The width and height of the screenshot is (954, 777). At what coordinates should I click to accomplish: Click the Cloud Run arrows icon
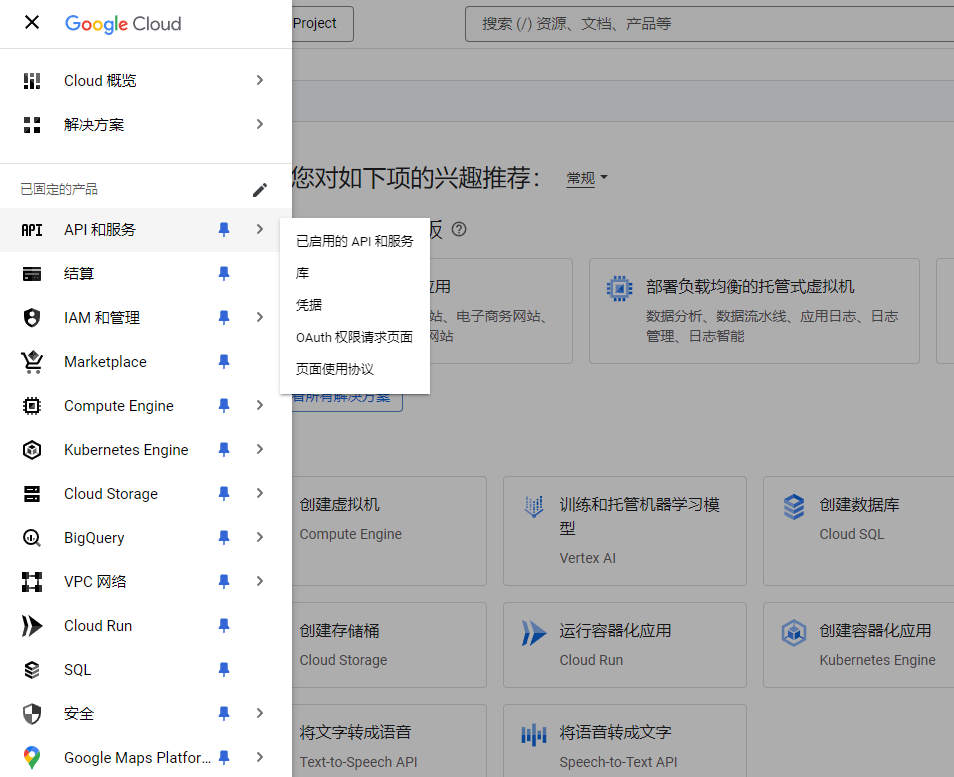(x=32, y=625)
